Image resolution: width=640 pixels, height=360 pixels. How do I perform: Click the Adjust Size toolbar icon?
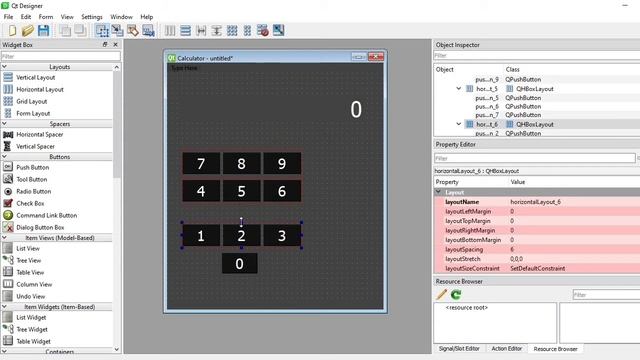click(278, 30)
